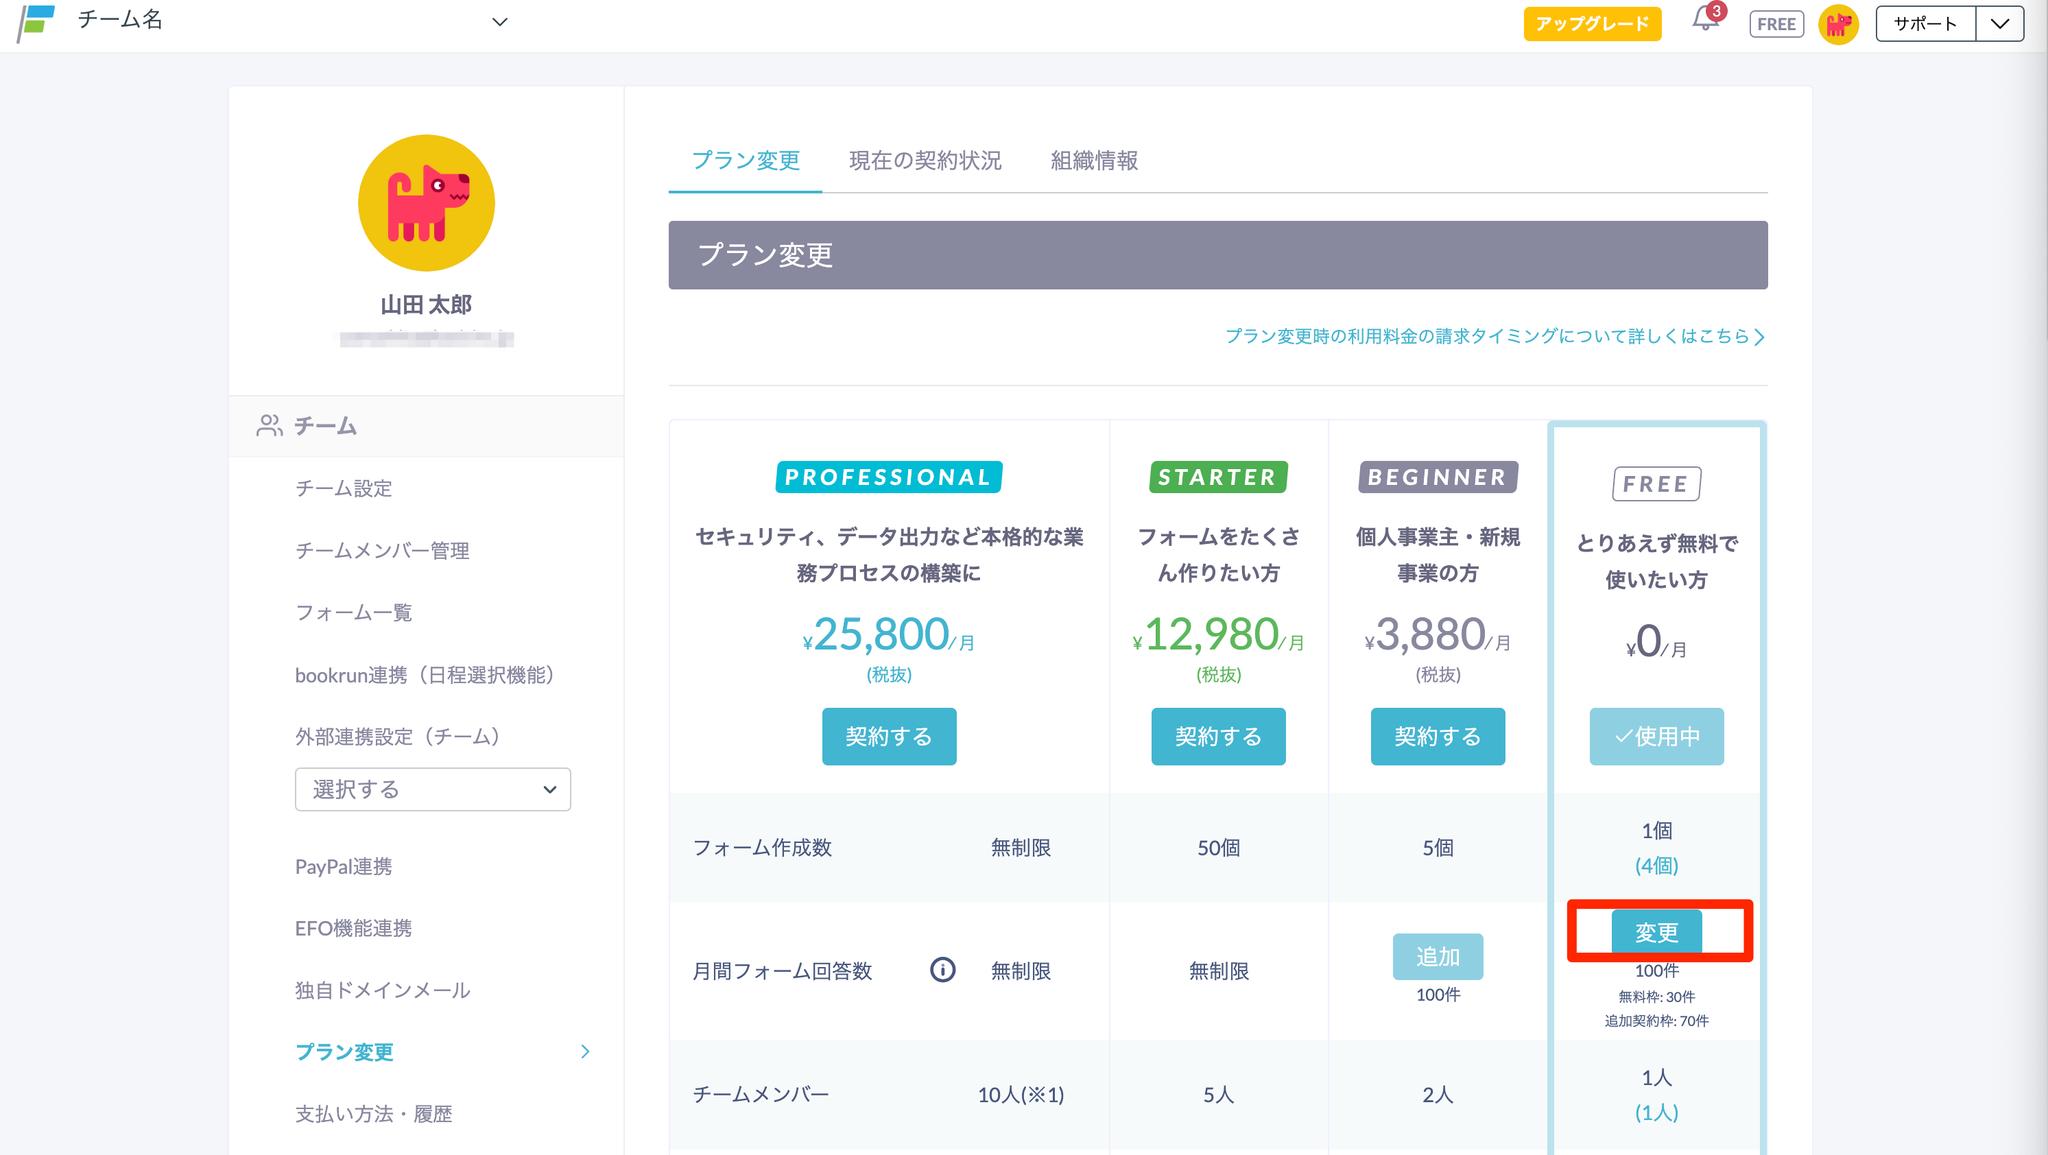Open チームメンバー管理 in sidebar

pos(382,550)
